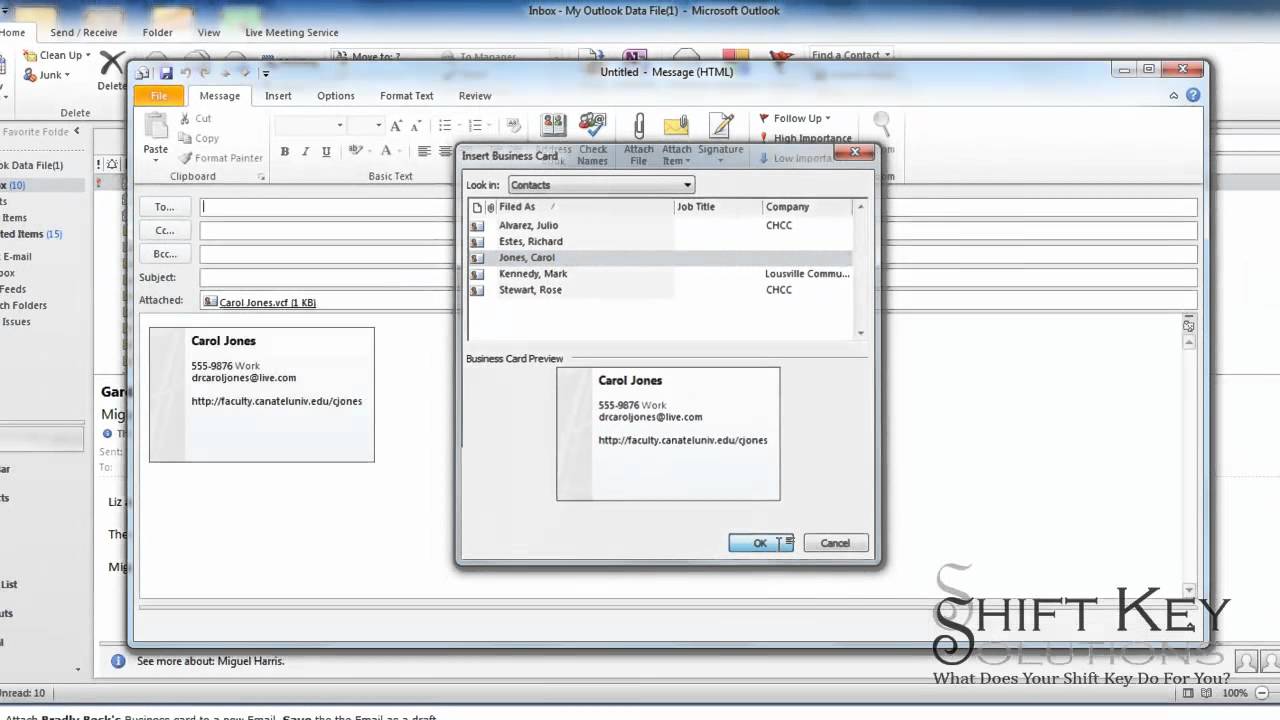This screenshot has width=1280, height=720.
Task: Cancel the Insert Business Card dialog
Action: [x=835, y=543]
